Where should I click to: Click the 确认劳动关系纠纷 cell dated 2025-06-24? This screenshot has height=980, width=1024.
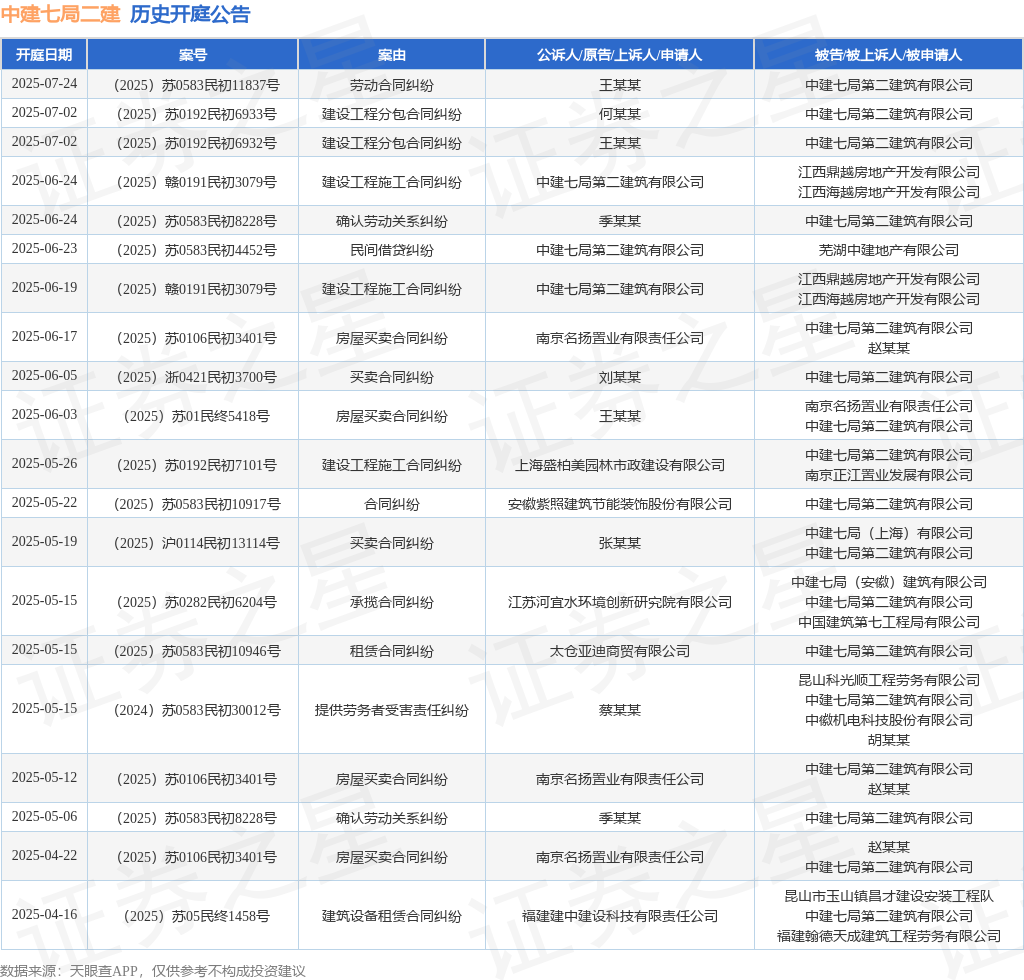(x=391, y=221)
